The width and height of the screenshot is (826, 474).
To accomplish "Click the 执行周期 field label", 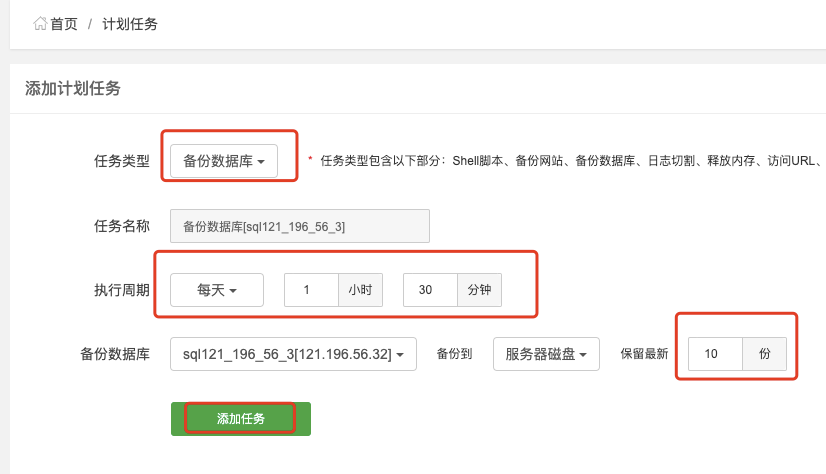I will click(122, 290).
